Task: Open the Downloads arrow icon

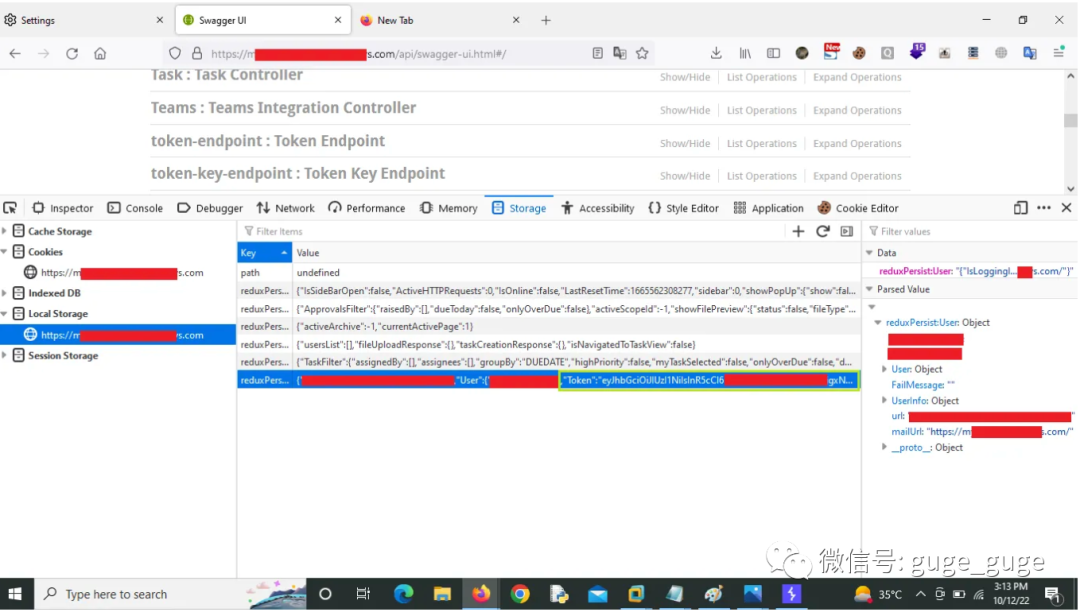Action: pos(716,53)
